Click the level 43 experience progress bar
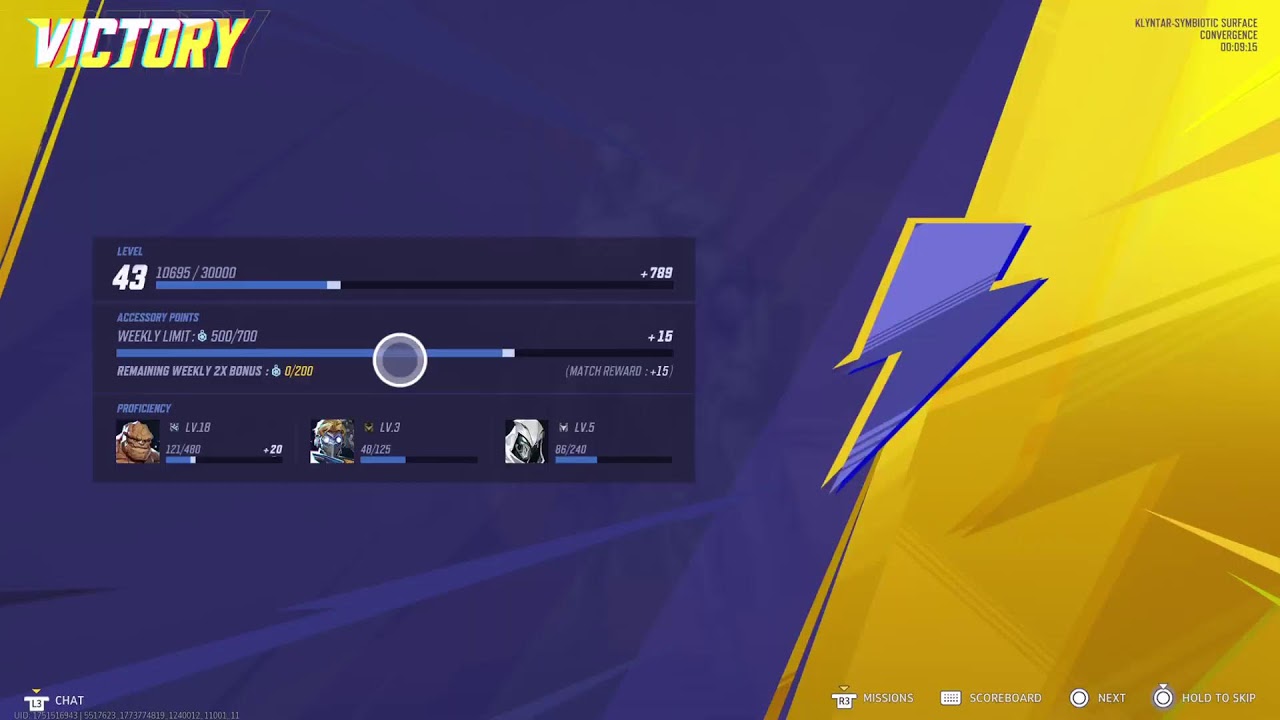The height and width of the screenshot is (720, 1280). click(x=414, y=285)
